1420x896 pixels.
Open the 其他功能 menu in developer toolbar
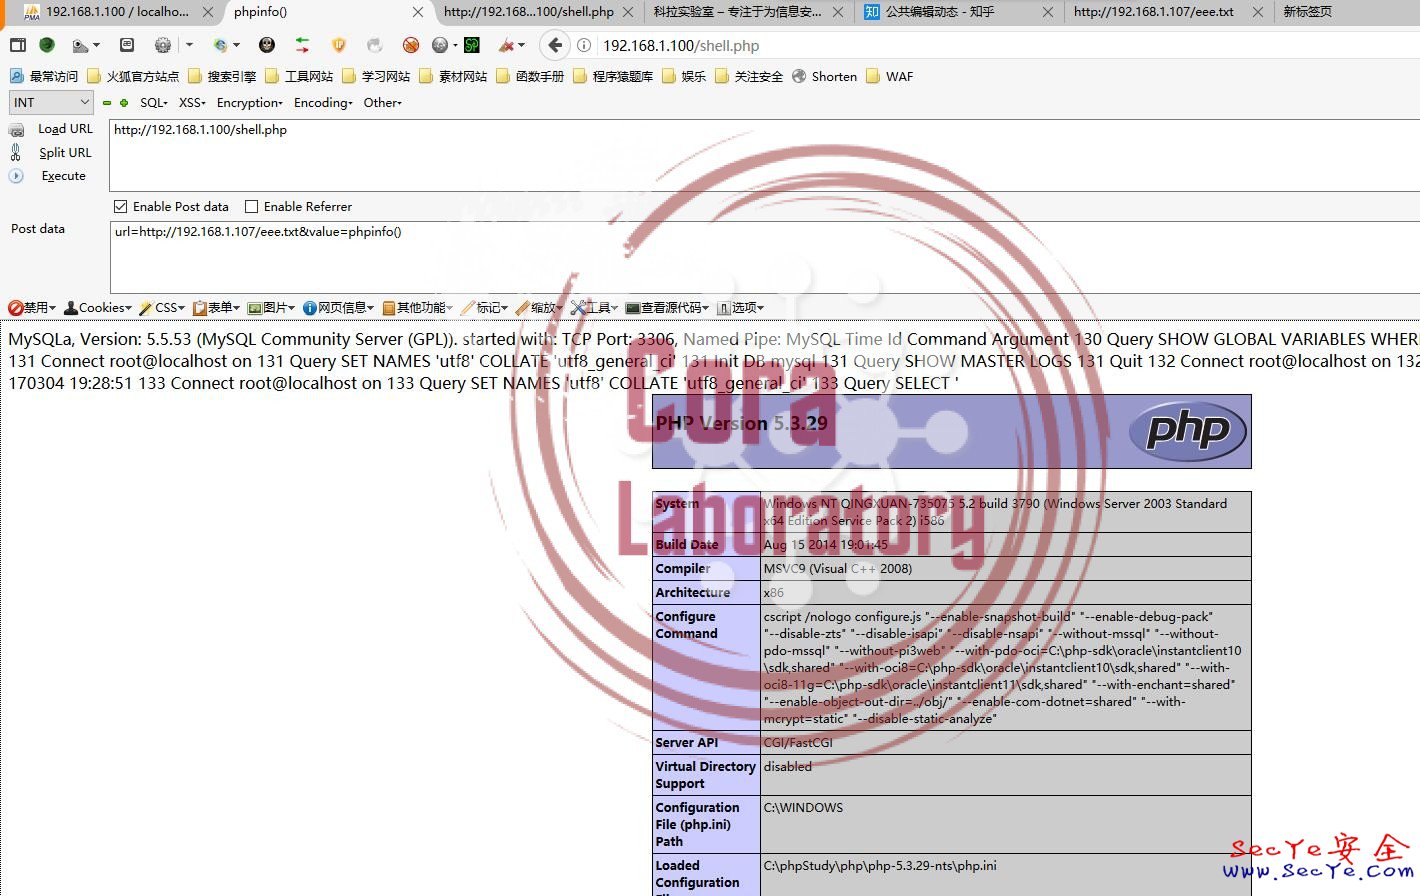pos(418,308)
